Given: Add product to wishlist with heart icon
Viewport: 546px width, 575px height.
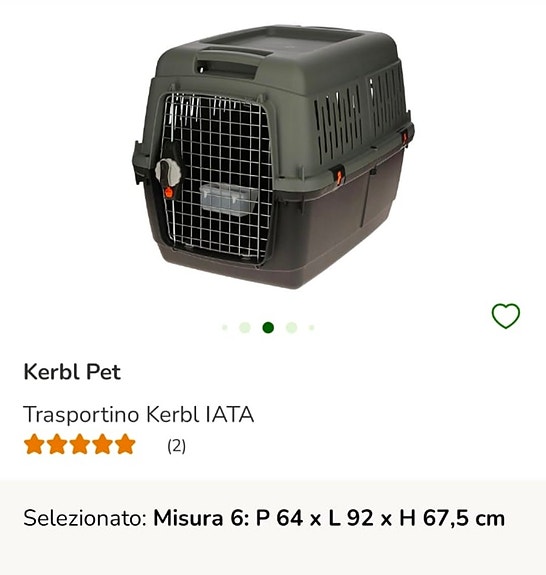Looking at the screenshot, I should [x=505, y=315].
